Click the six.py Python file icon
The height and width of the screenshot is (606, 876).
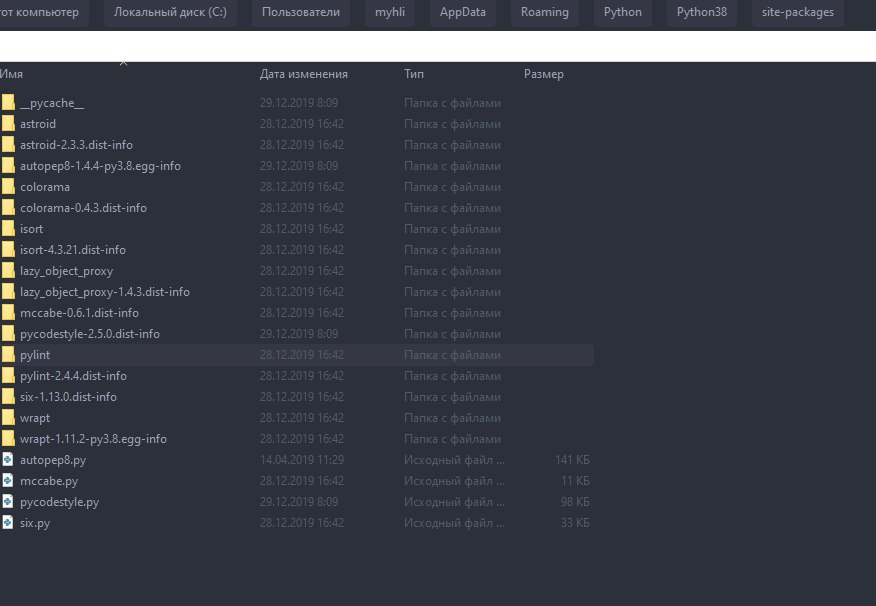coord(7,523)
